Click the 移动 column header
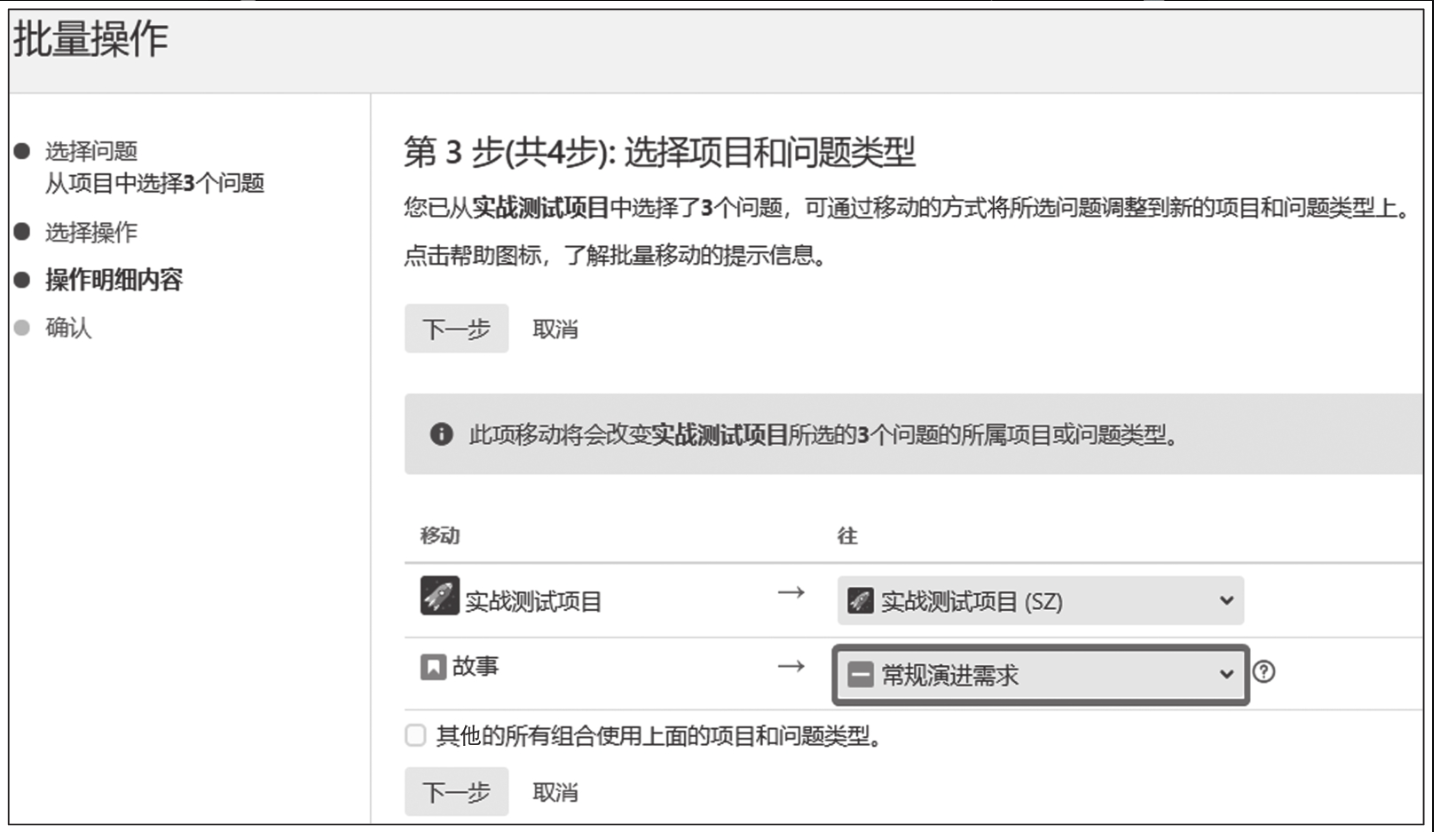 (440, 536)
